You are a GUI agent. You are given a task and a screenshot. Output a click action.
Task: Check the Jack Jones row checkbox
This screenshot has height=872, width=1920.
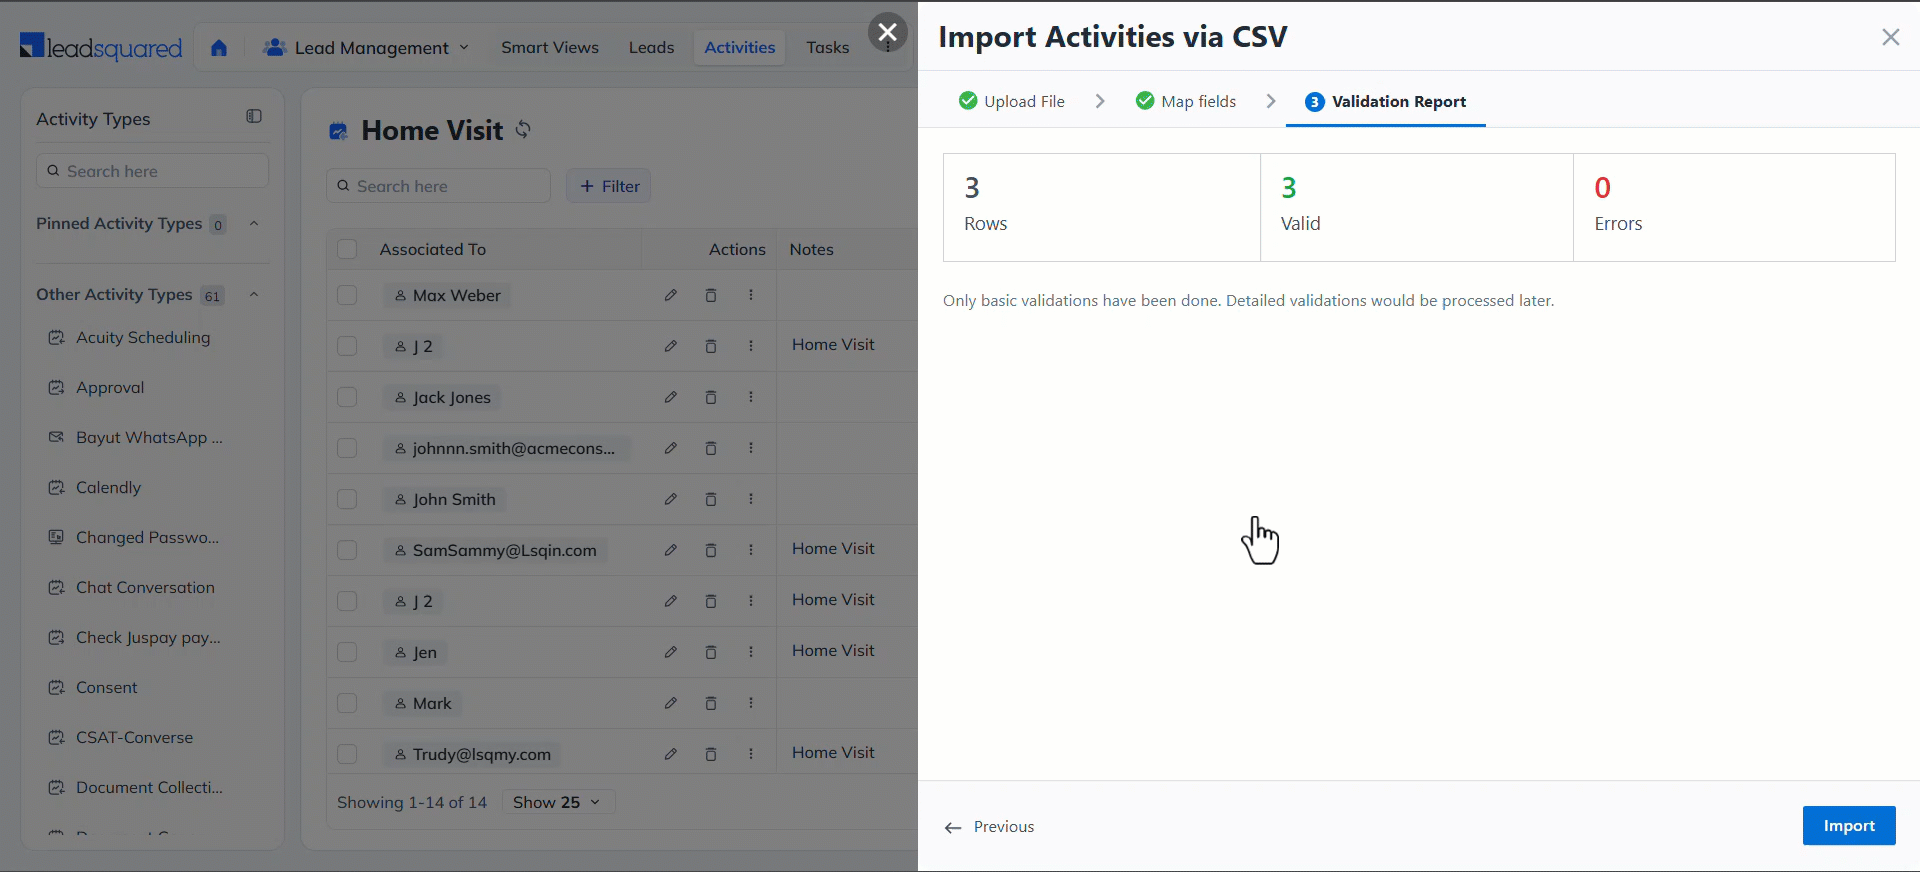(x=347, y=397)
